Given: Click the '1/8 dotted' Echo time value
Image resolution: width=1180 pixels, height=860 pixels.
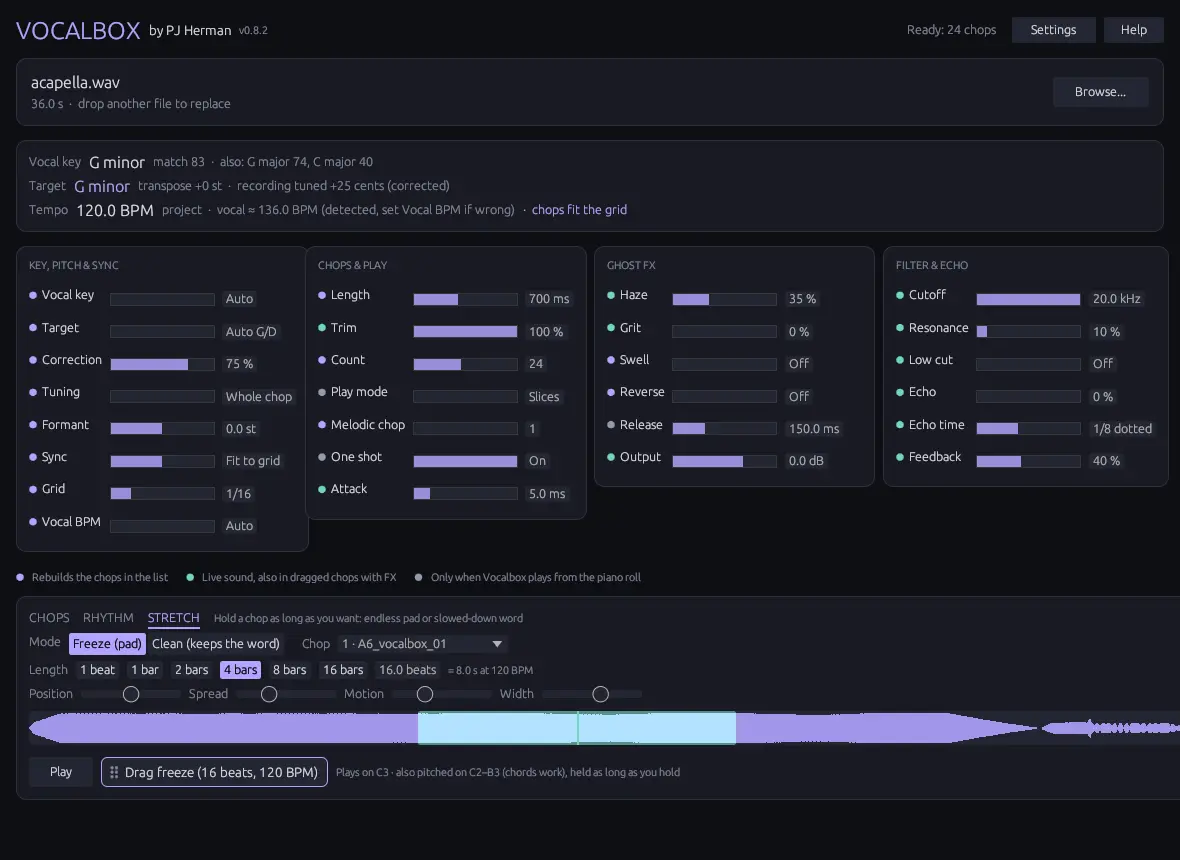Looking at the screenshot, I should tap(1122, 429).
